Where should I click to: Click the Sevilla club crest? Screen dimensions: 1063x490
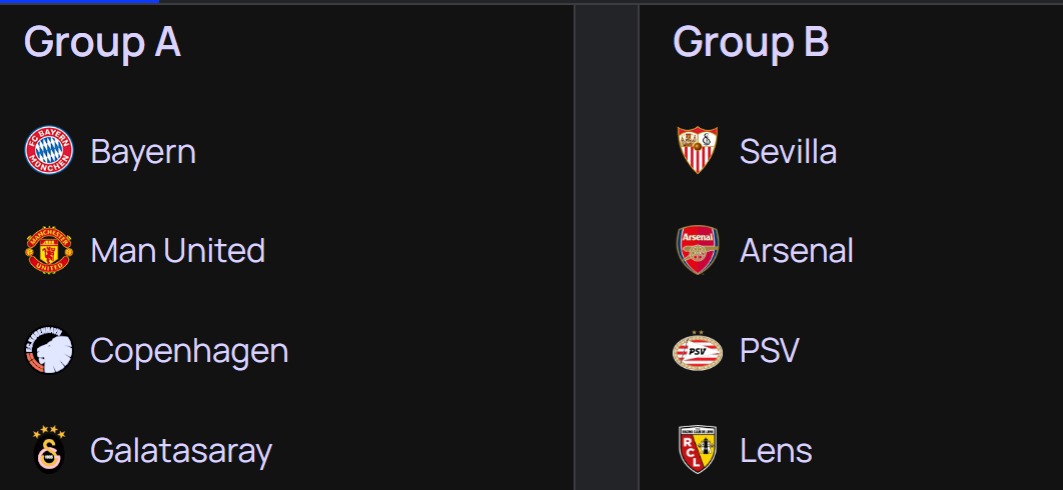tap(698, 150)
